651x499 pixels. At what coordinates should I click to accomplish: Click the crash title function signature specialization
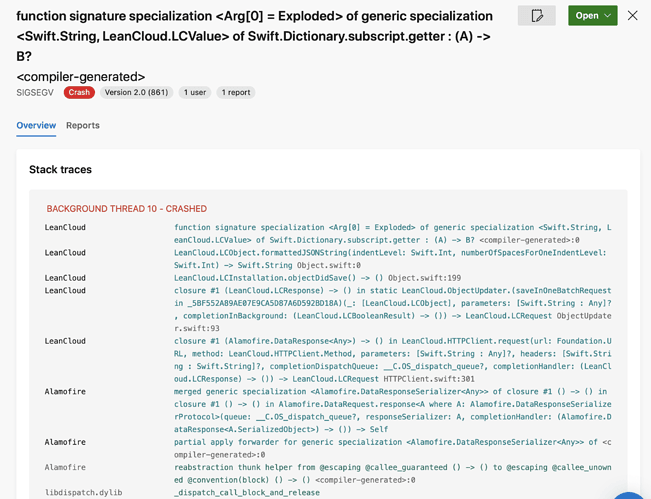click(x=255, y=36)
